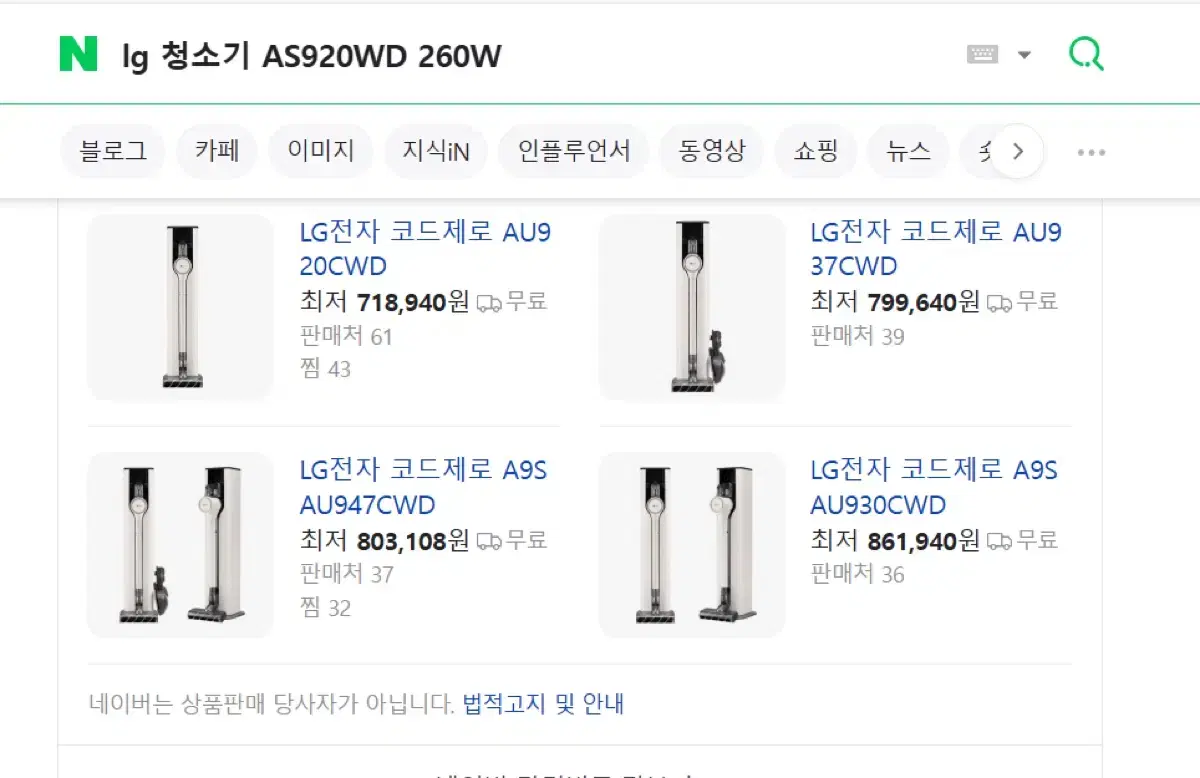The image size is (1200, 778).
Task: Click the search query input field
Action: [x=530, y=55]
